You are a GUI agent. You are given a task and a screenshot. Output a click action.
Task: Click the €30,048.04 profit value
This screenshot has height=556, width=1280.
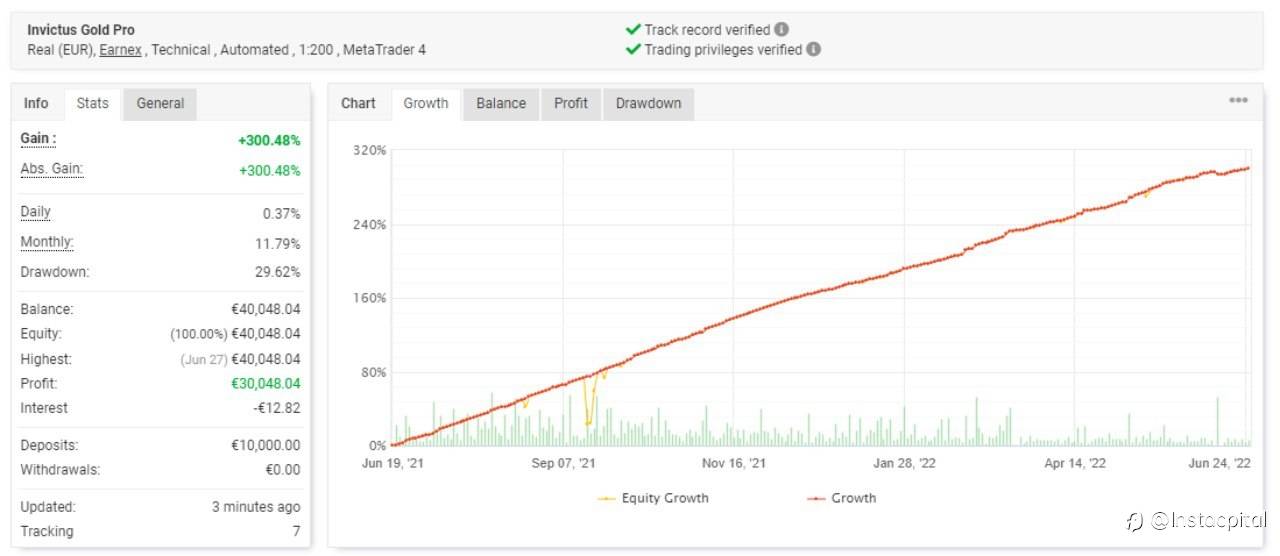click(x=266, y=383)
